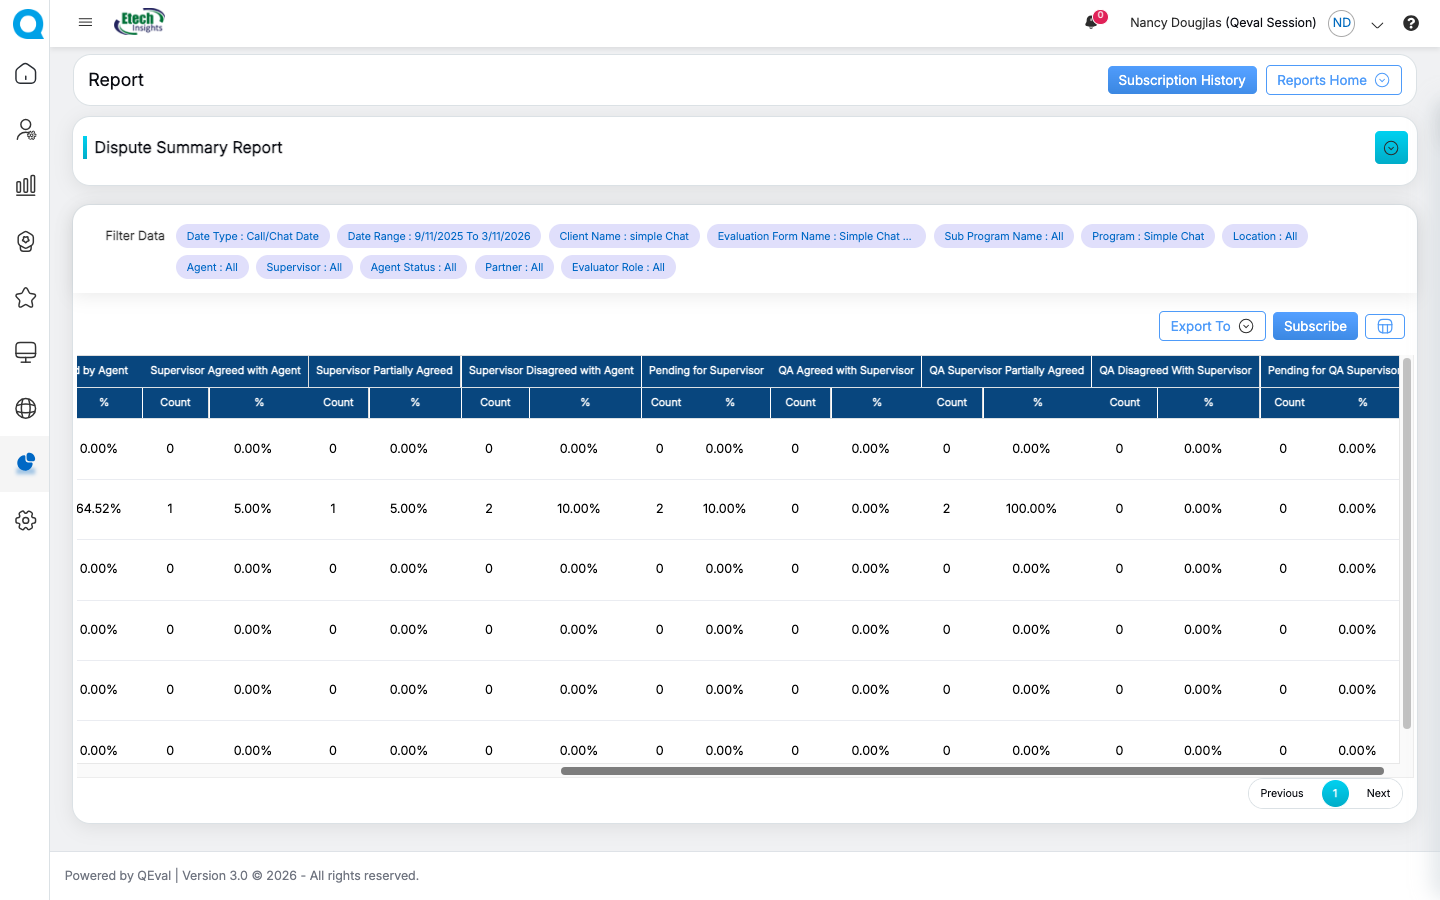Viewport: 1440px width, 900px height.
Task: Open the user management sidebar icon
Action: [x=26, y=130]
